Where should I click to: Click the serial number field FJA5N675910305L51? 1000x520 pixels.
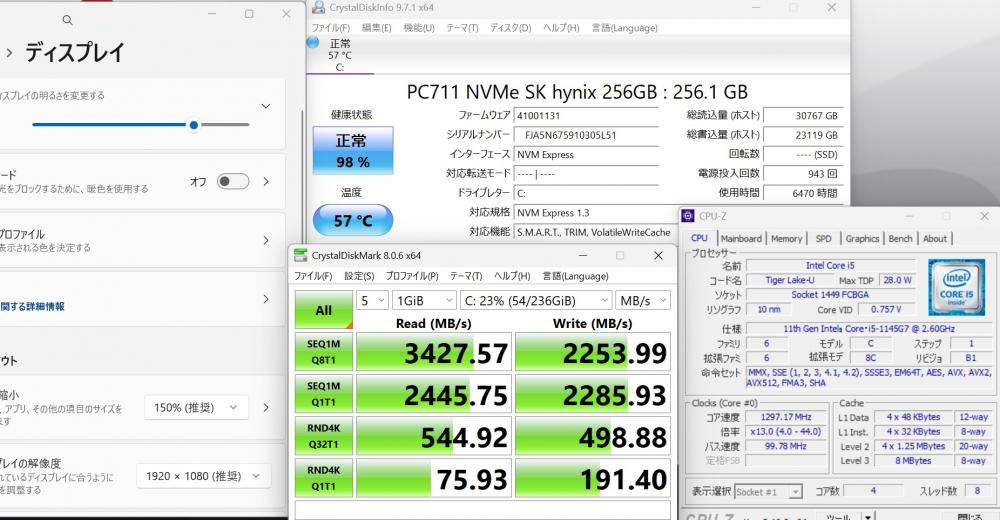(586, 135)
